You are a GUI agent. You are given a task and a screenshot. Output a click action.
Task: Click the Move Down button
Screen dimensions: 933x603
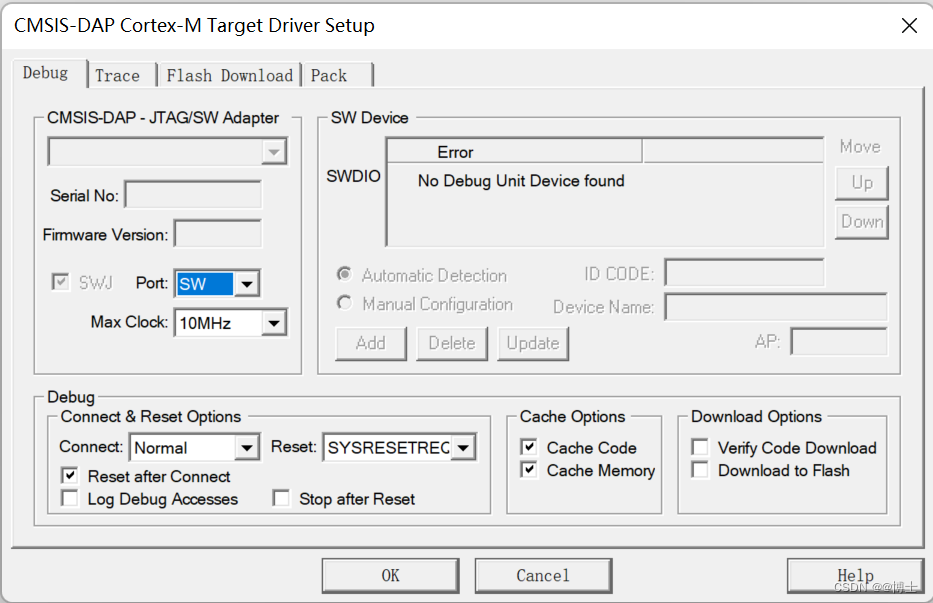862,222
